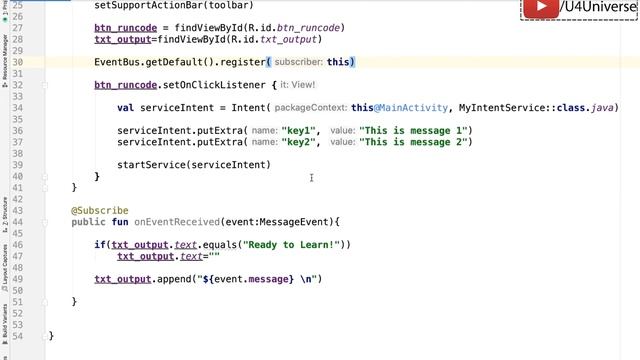Click the fold marker at line 41

tap(44, 188)
